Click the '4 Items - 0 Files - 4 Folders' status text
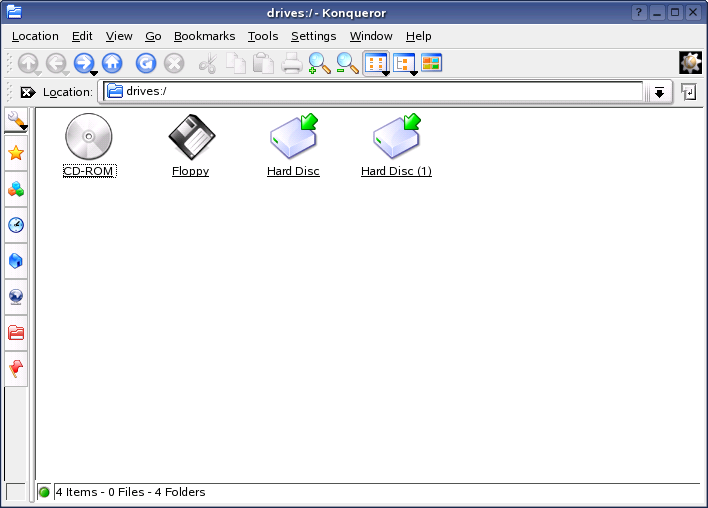This screenshot has height=508, width=708. coord(130,492)
